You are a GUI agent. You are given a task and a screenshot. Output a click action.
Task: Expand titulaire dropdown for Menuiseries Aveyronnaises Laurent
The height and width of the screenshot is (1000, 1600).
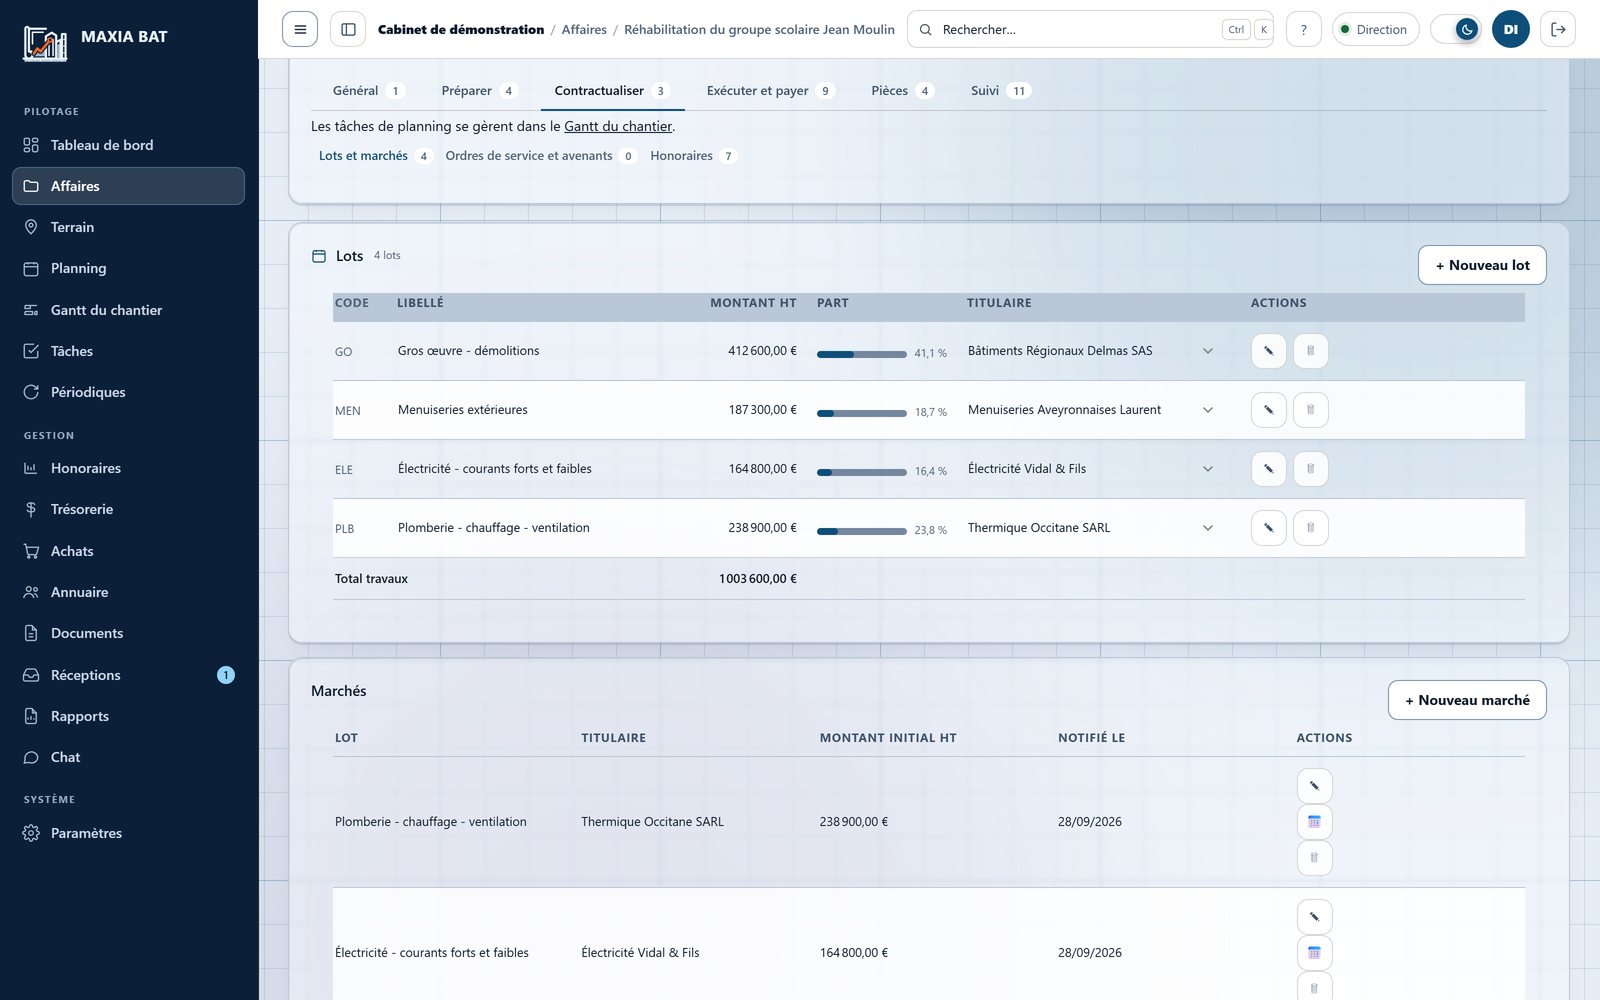tap(1208, 410)
